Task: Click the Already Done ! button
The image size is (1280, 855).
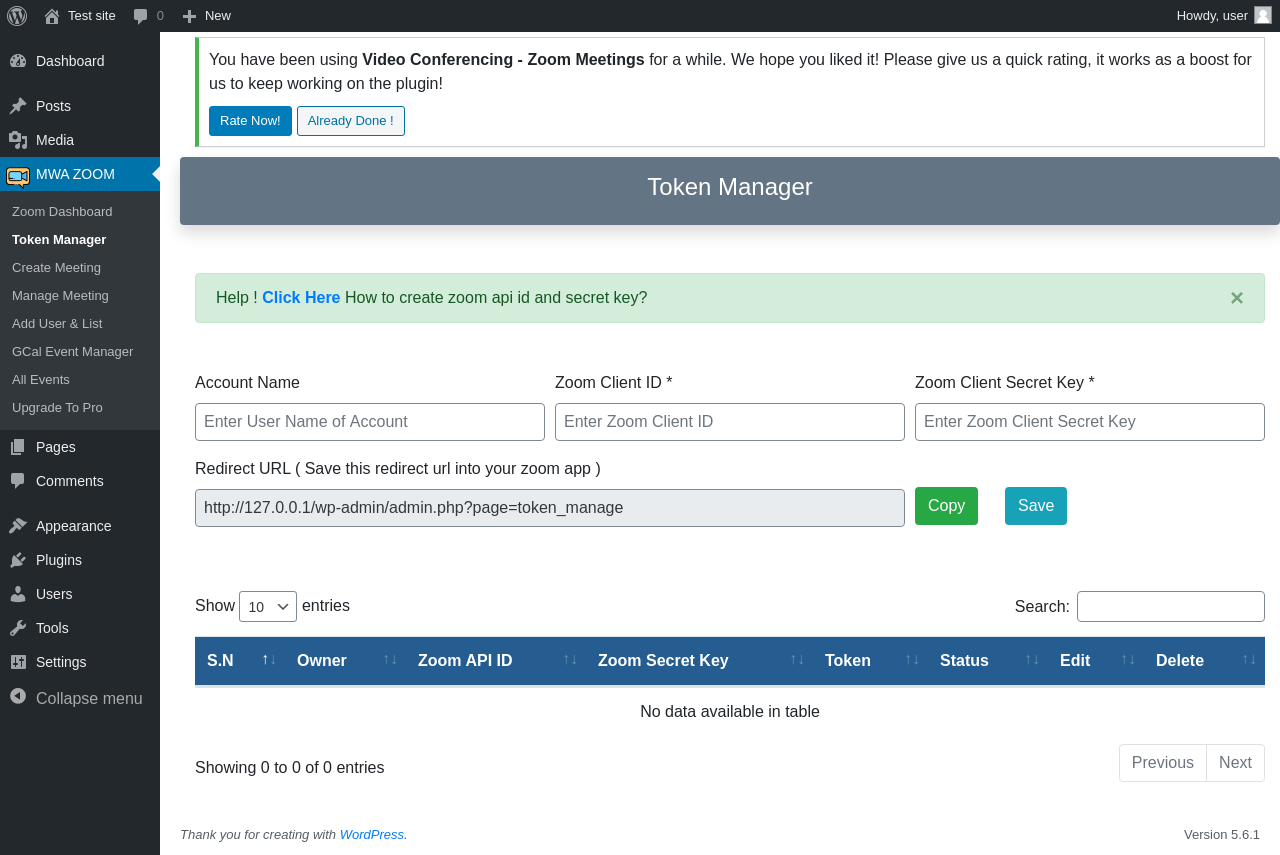Action: pos(351,121)
